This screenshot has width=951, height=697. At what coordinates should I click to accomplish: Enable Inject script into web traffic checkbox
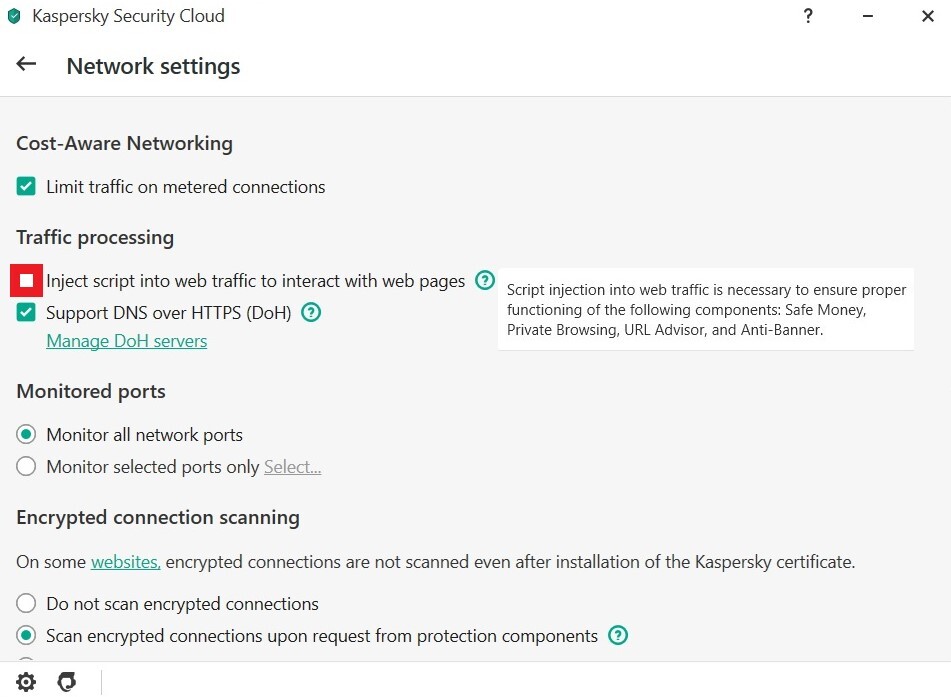point(26,280)
